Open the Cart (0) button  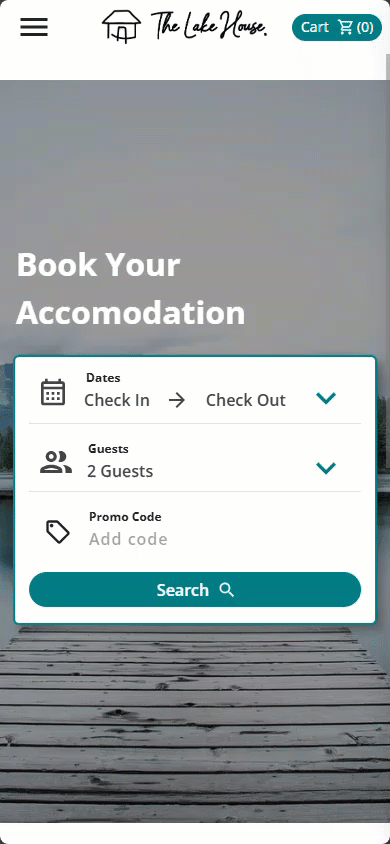click(x=337, y=27)
